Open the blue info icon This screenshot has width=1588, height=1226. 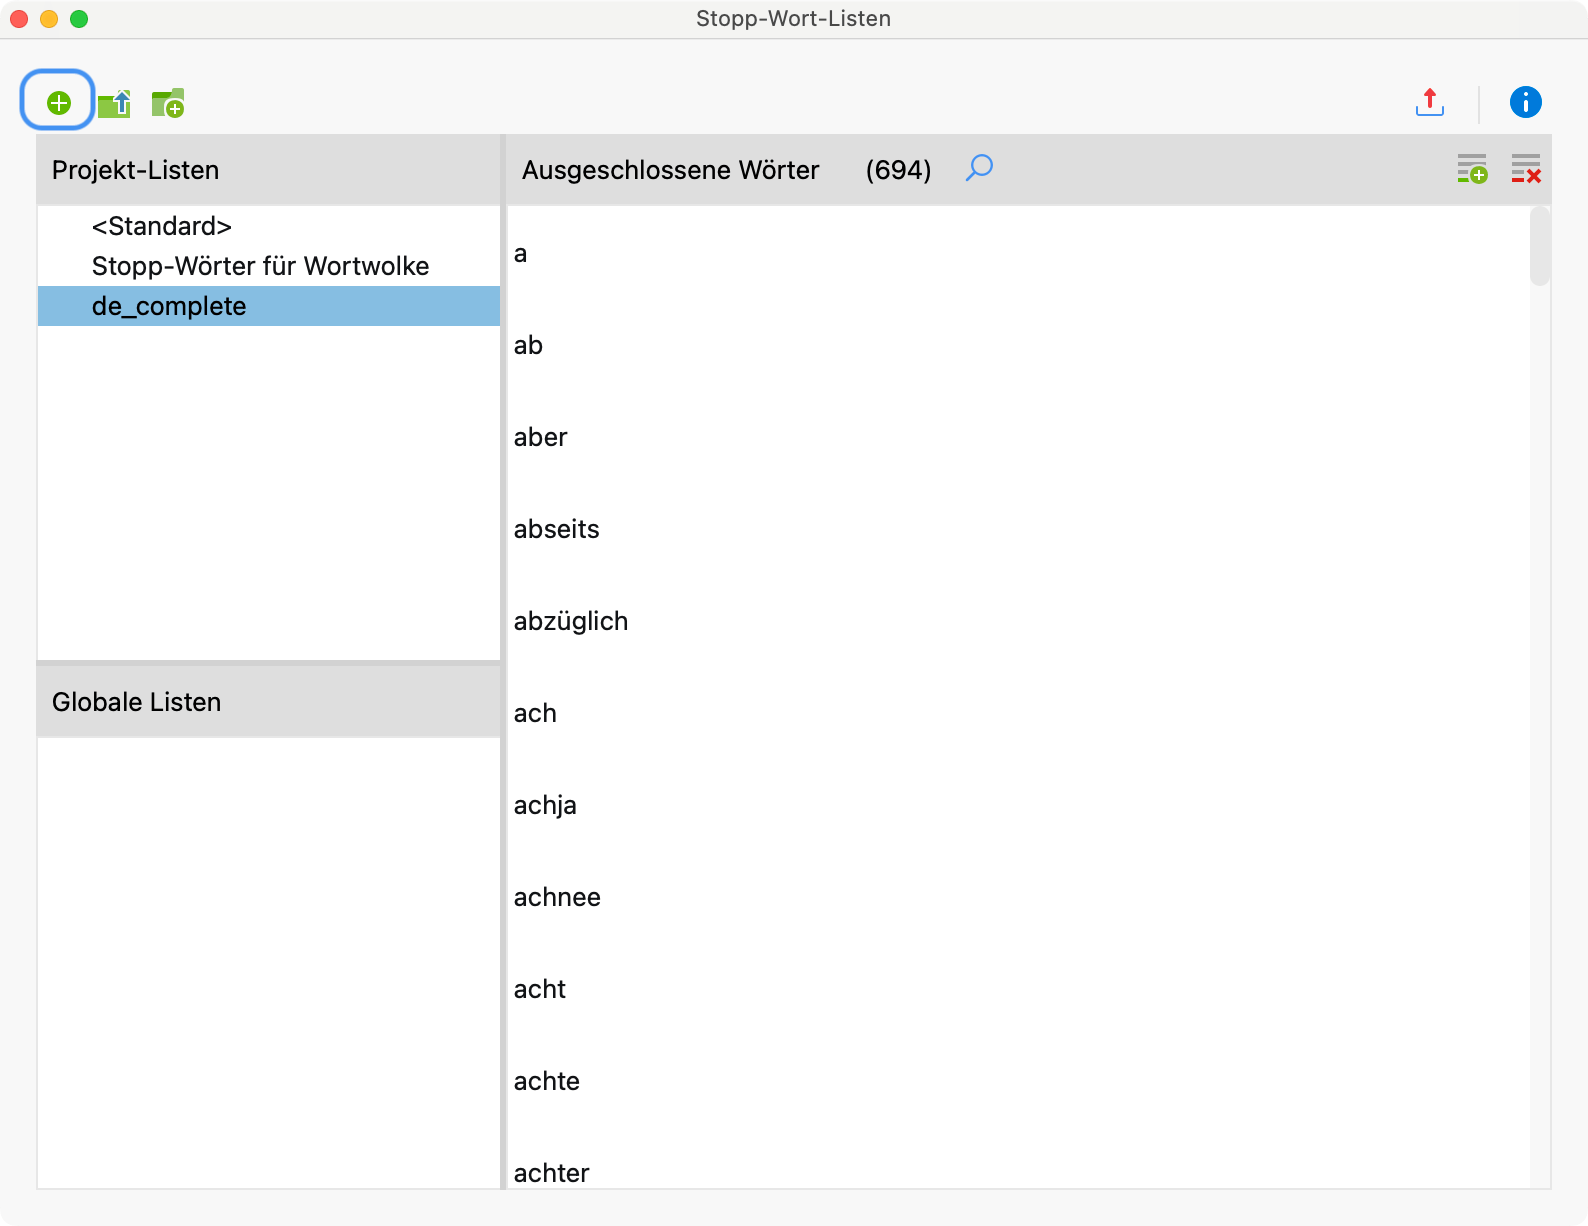[1525, 102]
